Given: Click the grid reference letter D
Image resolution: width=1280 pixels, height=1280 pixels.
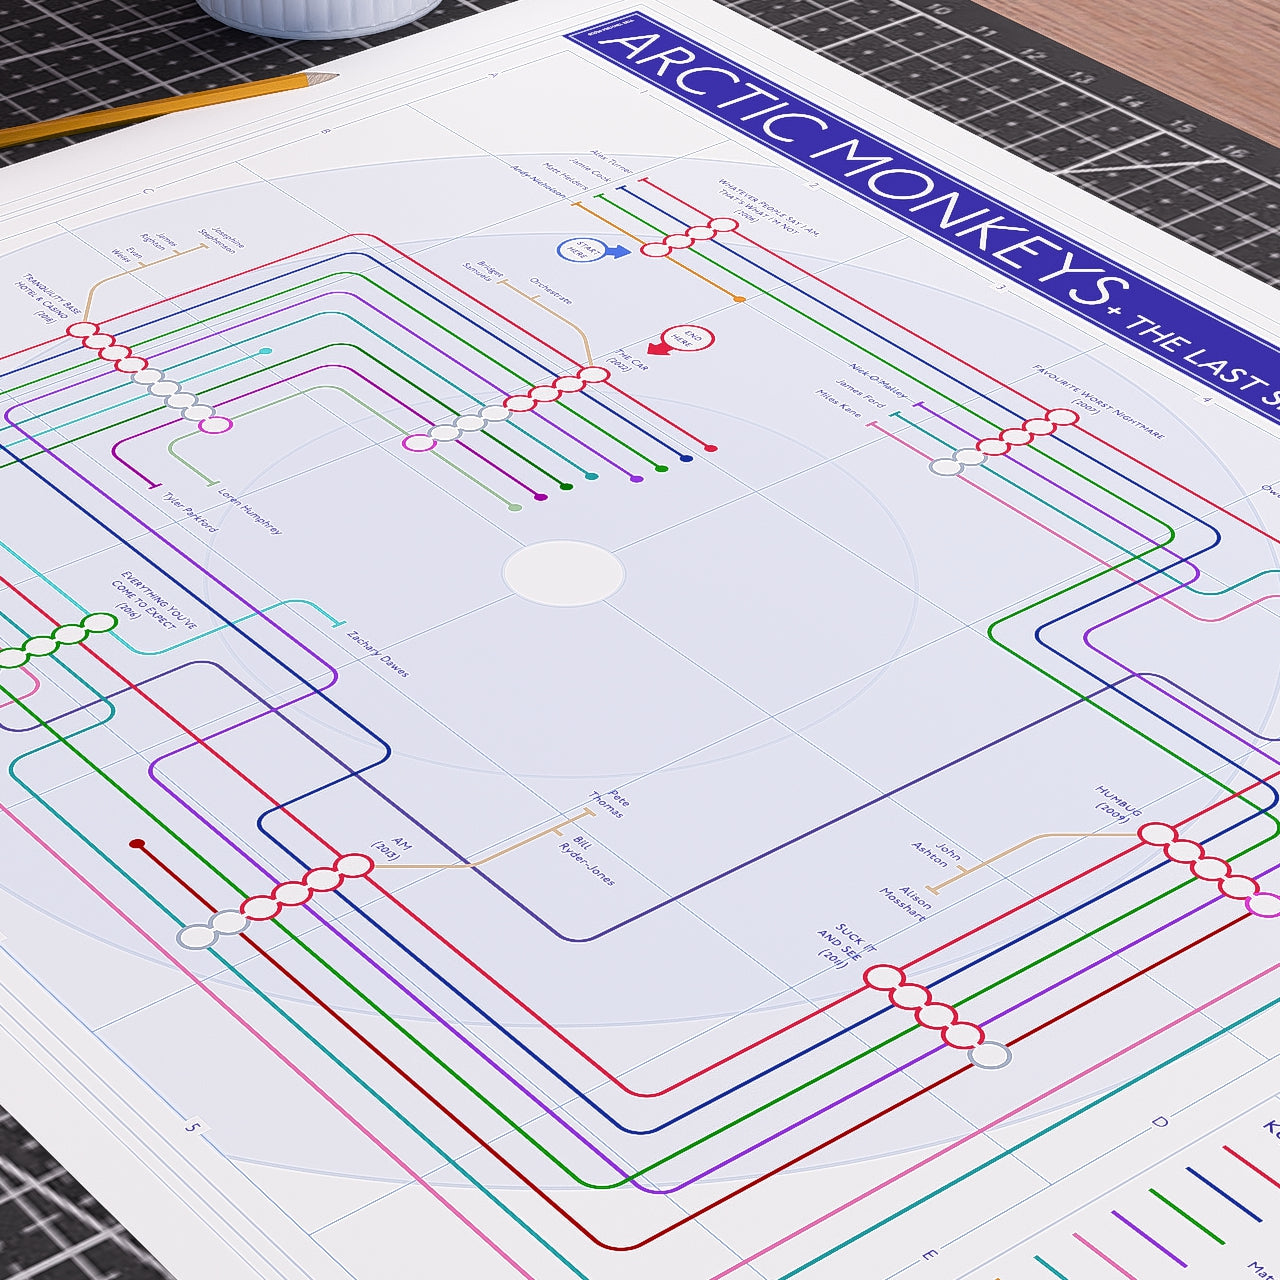Looking at the screenshot, I should (1159, 1122).
